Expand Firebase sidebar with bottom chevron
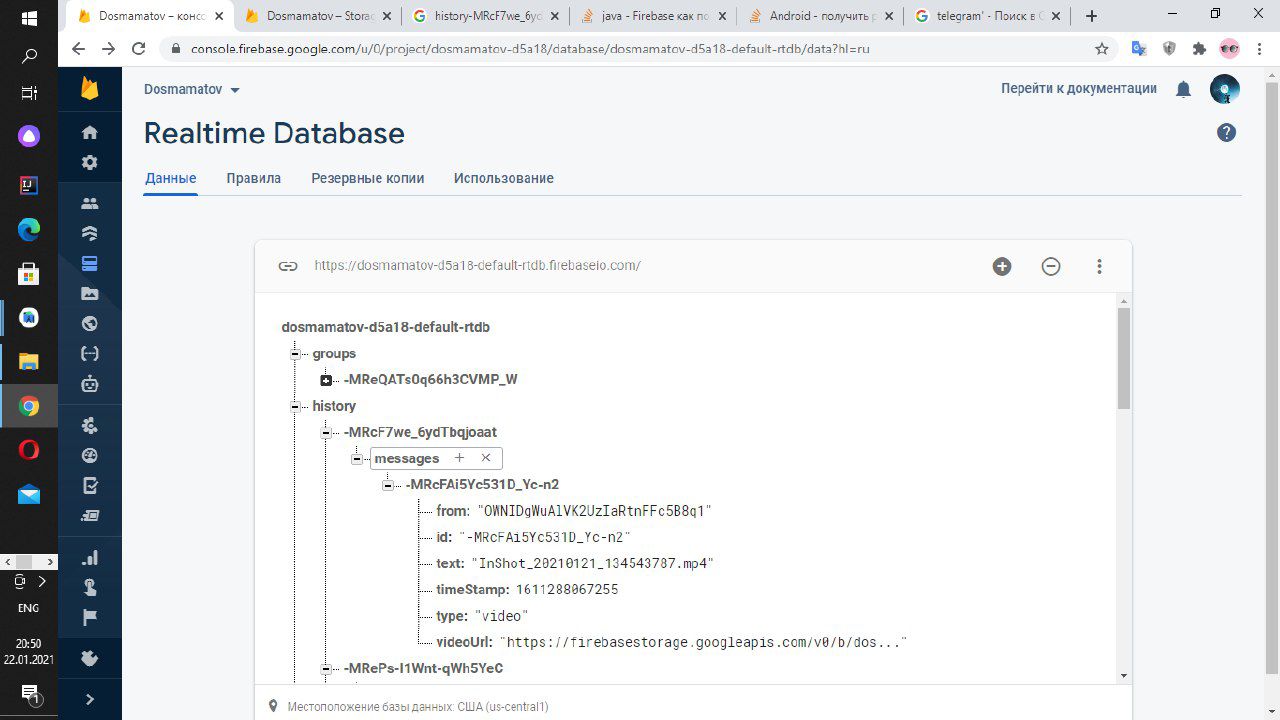Screen dimensions: 1280x720 pos(90,700)
